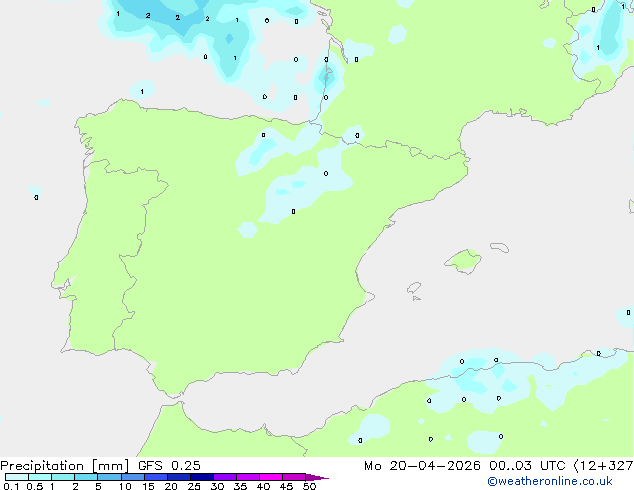Click the legend label "20"

pos(171,486)
